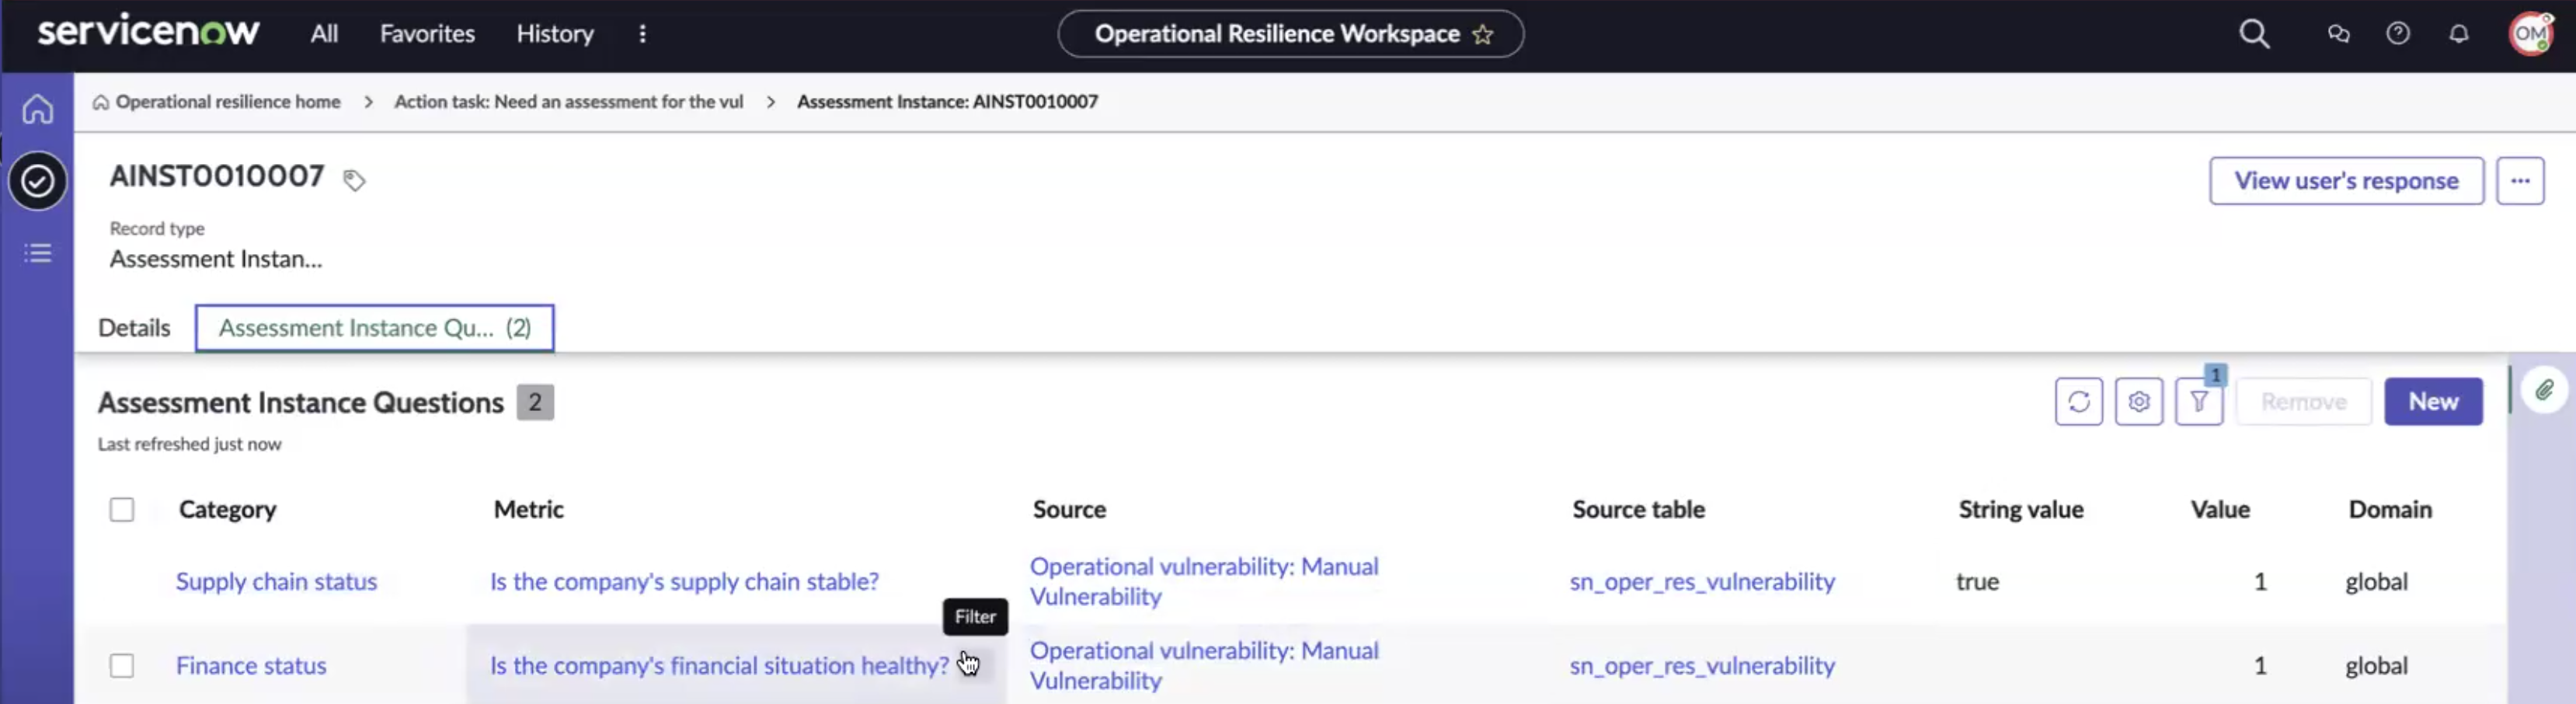2576x704 pixels.
Task: Sort by the Metric column header
Action: click(x=529, y=510)
